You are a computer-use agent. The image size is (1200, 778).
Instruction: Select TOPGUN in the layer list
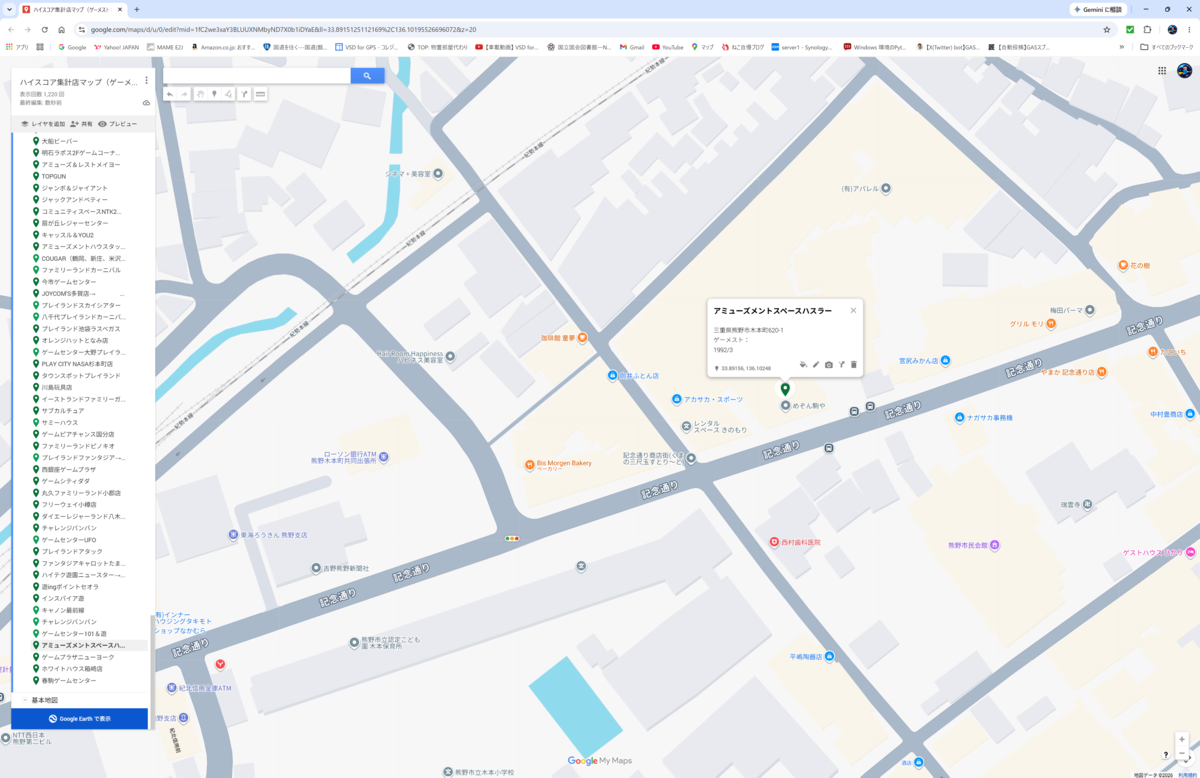(54, 177)
